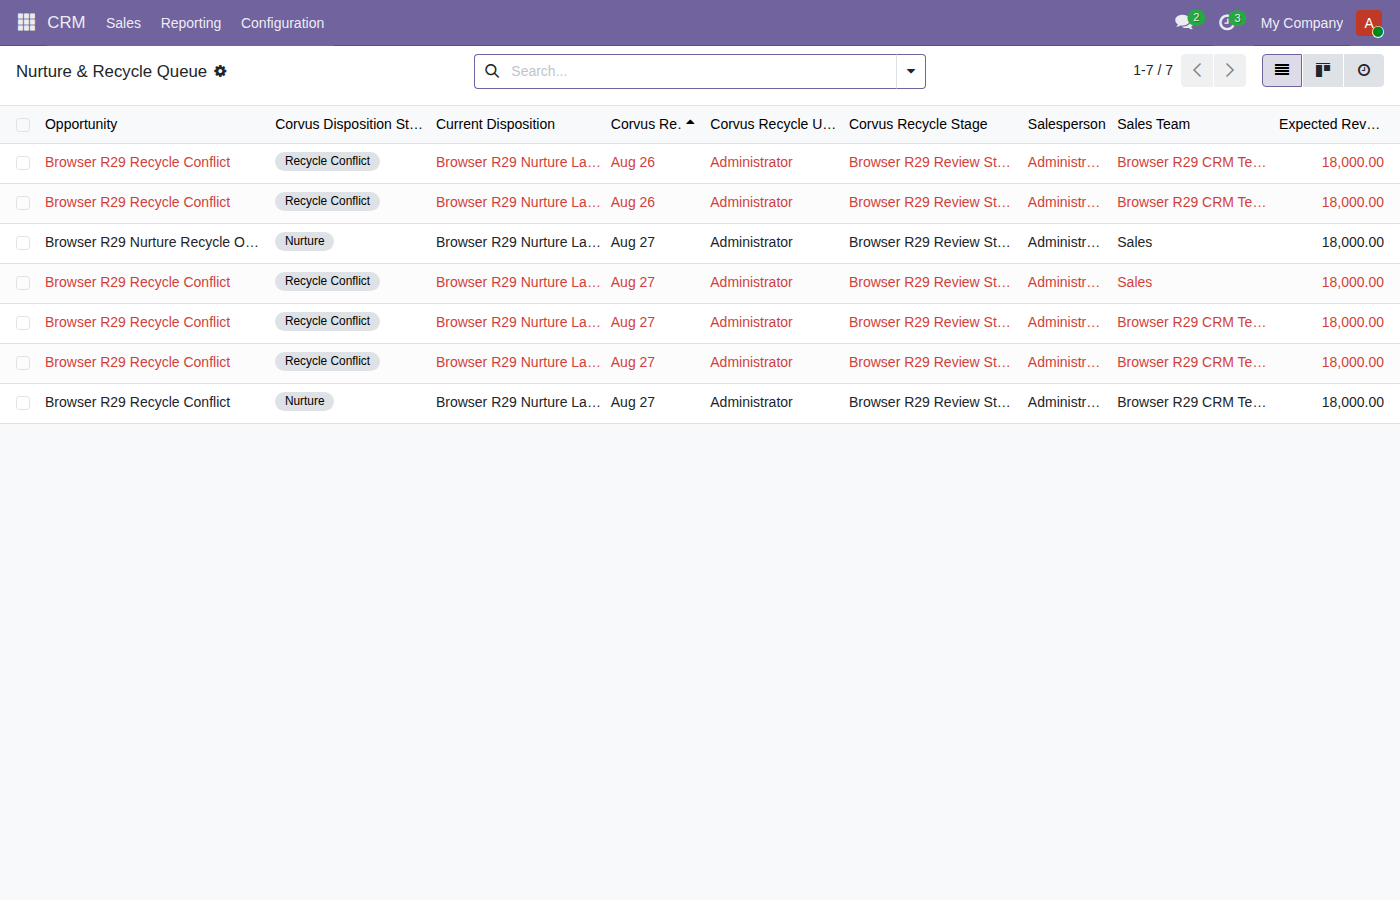
Task: Open the gear menu beside Nurture & Recycle Queue
Action: tap(221, 71)
